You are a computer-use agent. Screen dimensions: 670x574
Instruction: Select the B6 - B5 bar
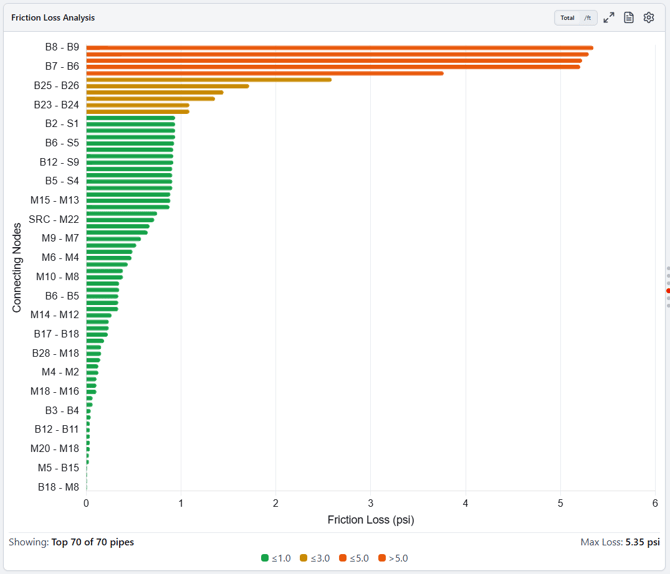[102, 296]
